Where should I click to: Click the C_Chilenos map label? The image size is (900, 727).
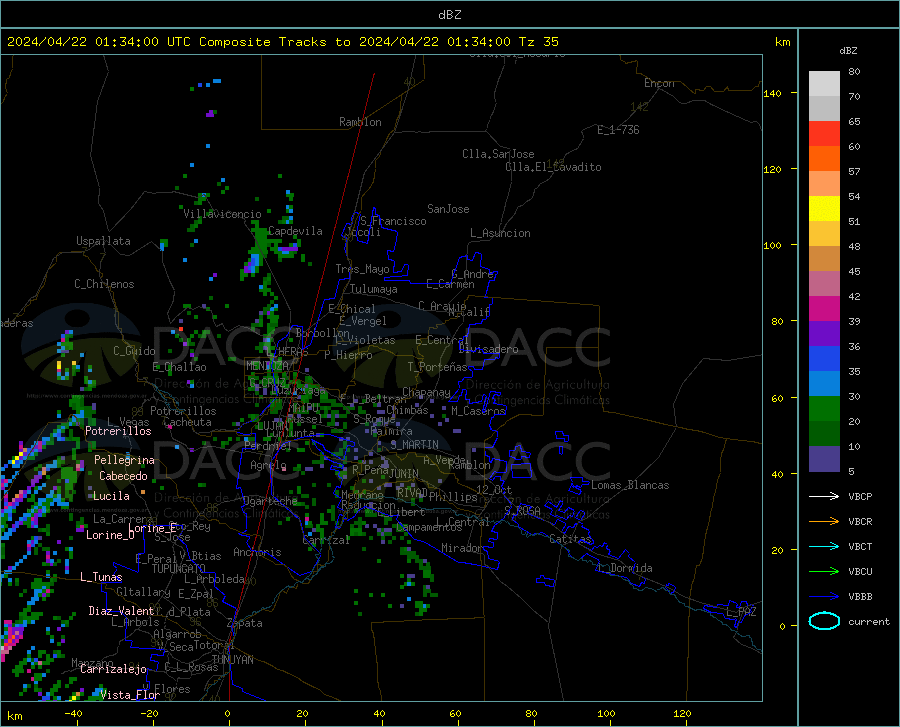(104, 284)
